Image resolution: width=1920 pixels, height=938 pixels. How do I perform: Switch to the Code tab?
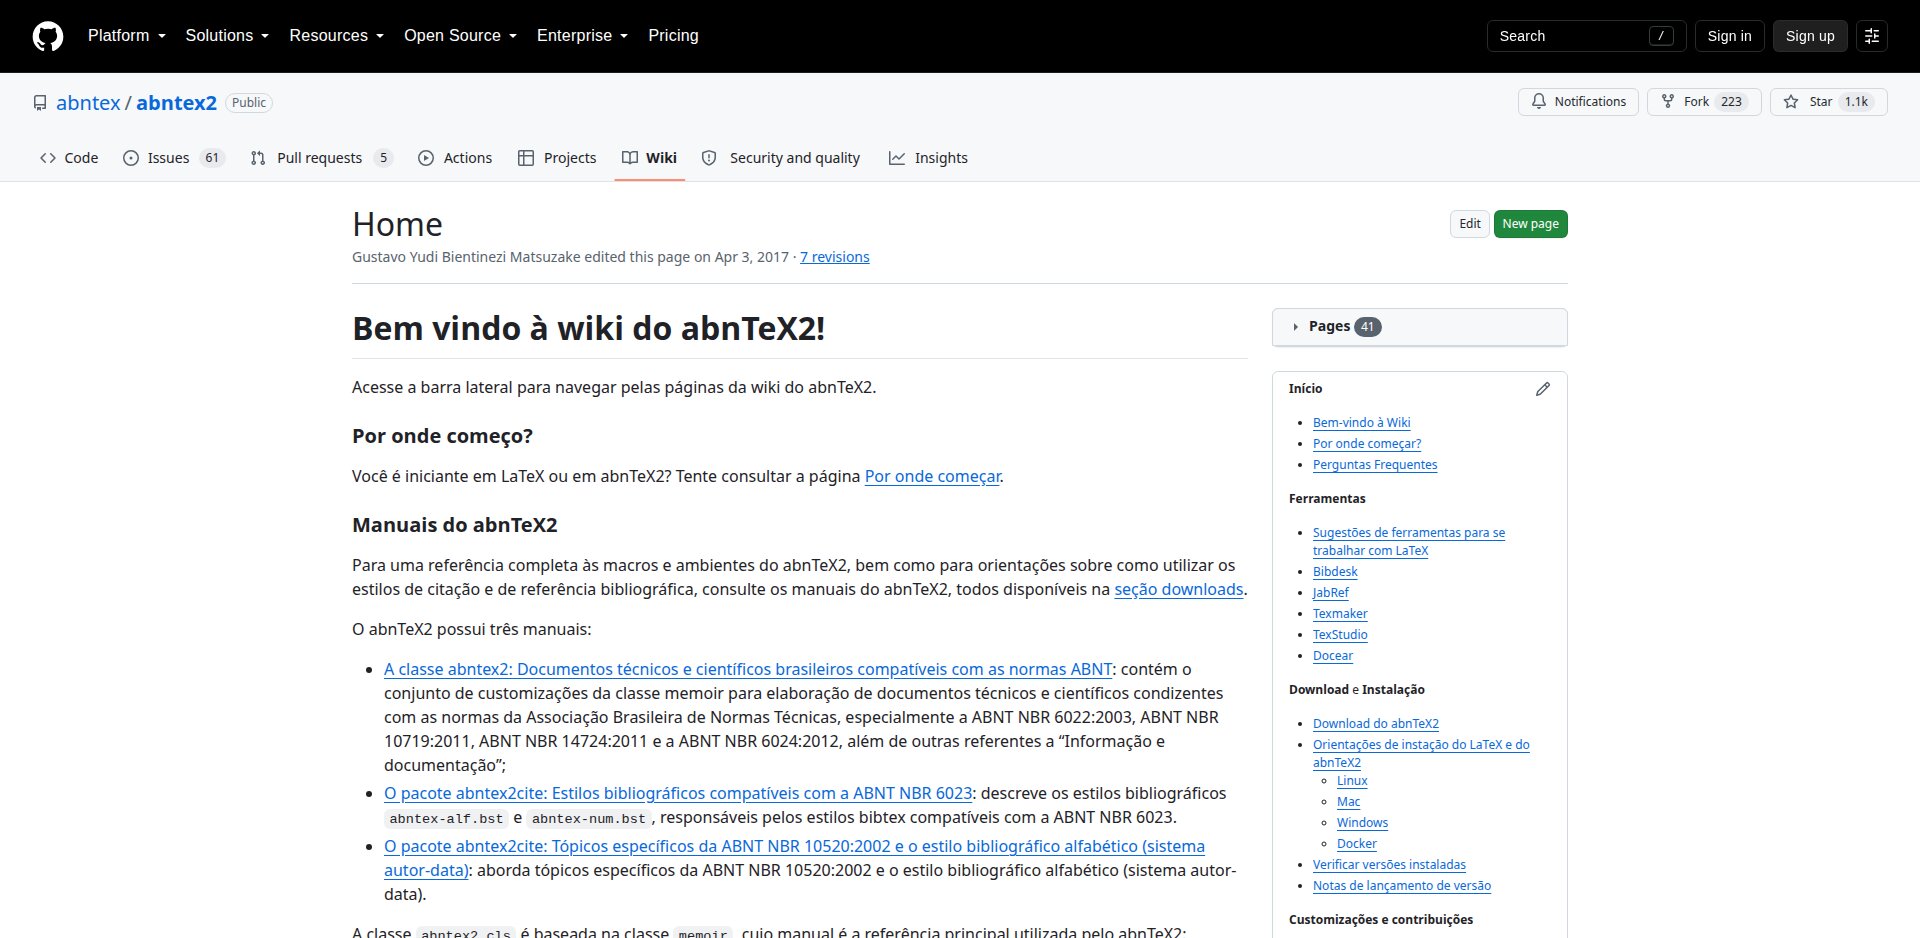(69, 158)
